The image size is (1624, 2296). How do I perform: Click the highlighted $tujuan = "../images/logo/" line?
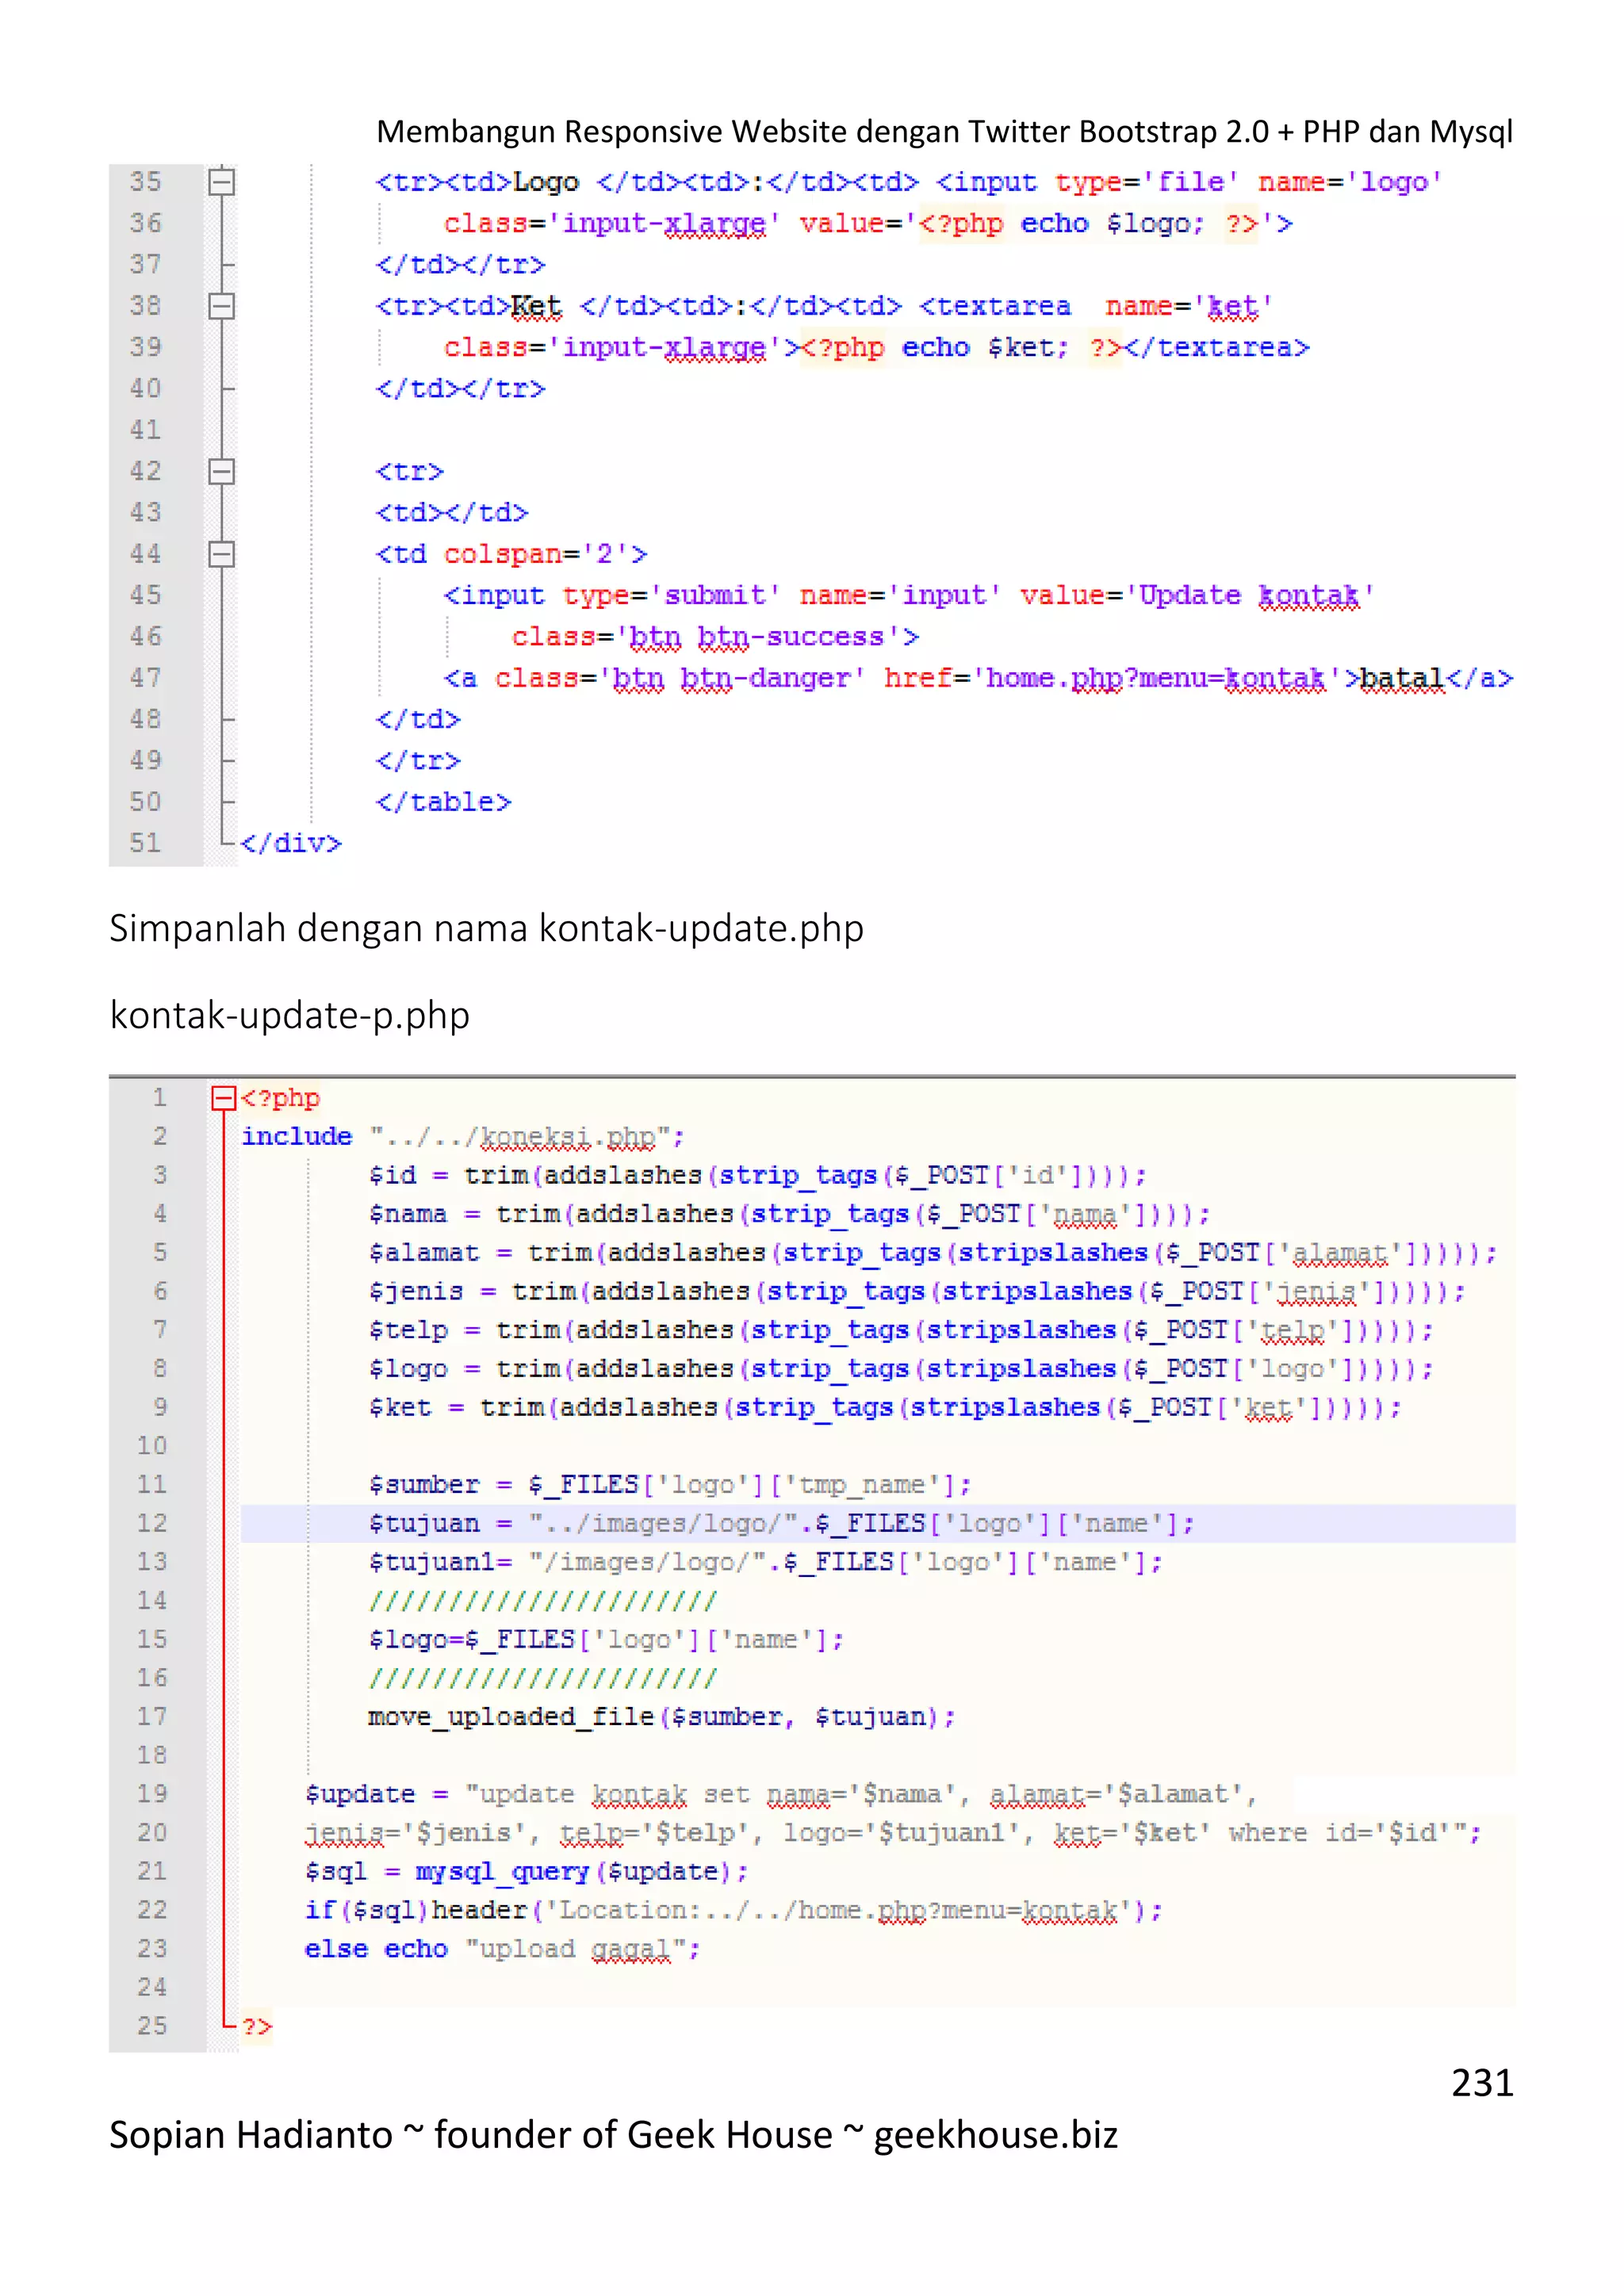click(x=781, y=1524)
